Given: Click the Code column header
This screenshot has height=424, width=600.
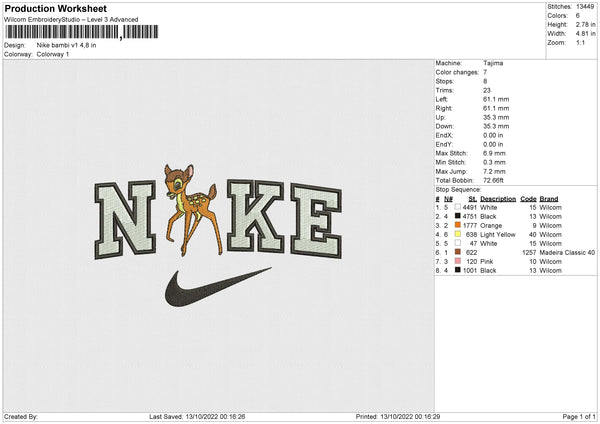Looking at the screenshot, I should (x=528, y=199).
